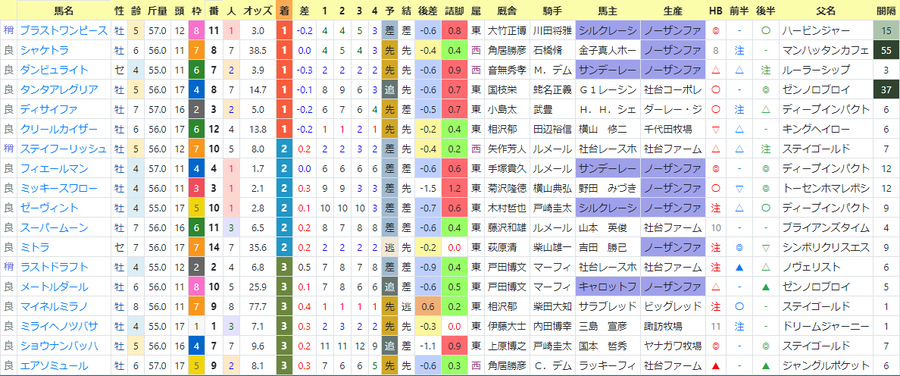Open the スーパームーン horse link
This screenshot has height=376, width=900.
pyautogui.click(x=54, y=228)
